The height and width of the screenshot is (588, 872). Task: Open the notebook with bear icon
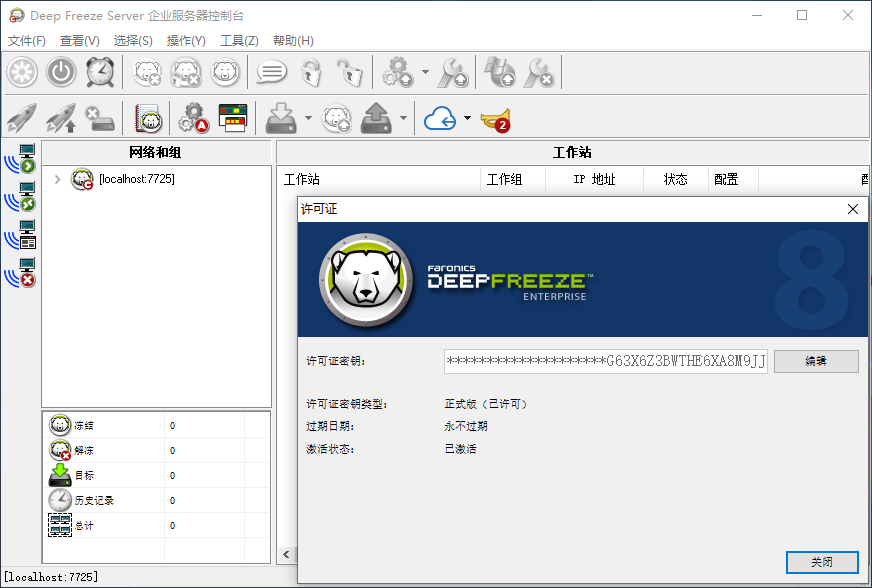tap(148, 118)
